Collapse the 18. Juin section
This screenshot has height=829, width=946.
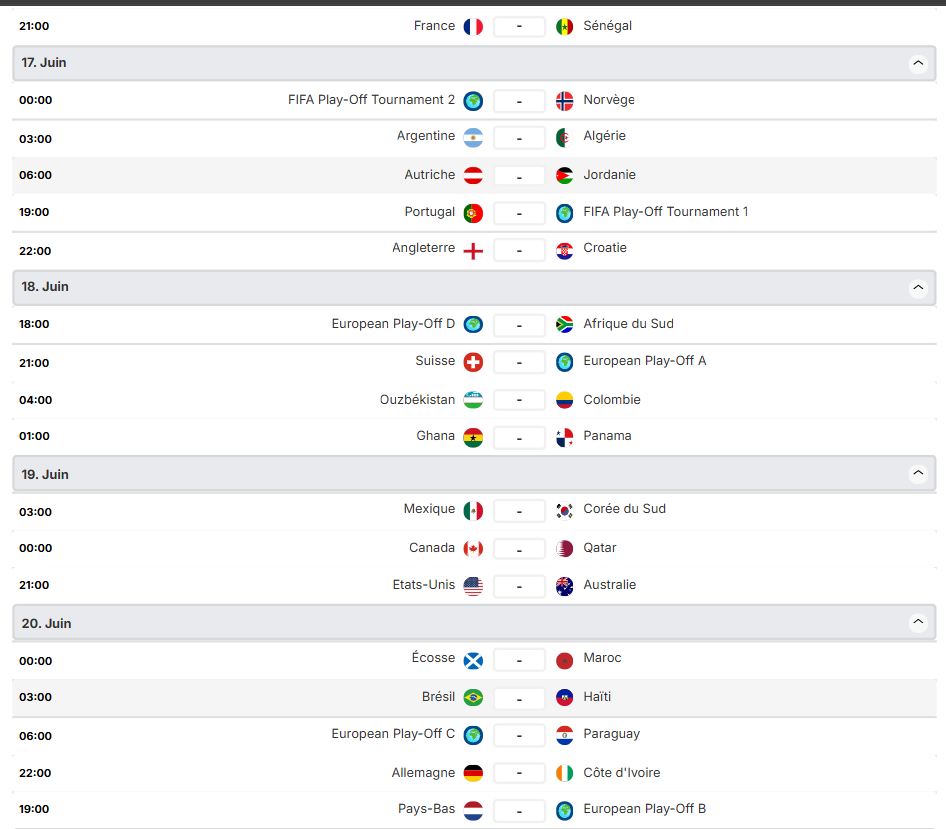(918, 288)
